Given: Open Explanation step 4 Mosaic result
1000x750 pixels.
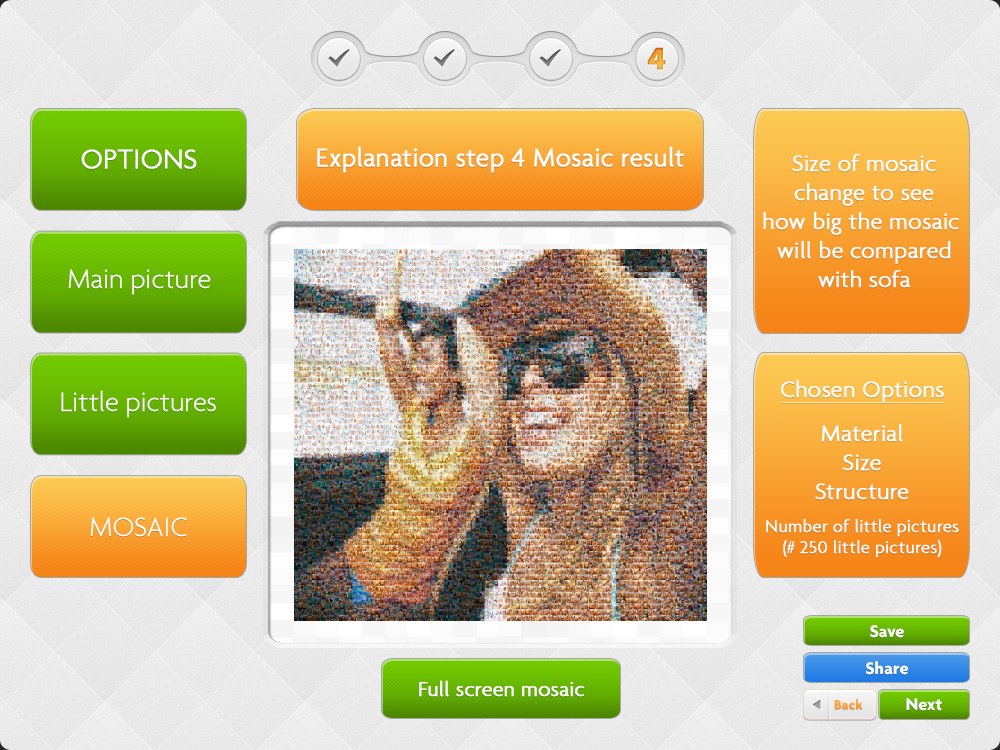Looking at the screenshot, I should (x=500, y=159).
